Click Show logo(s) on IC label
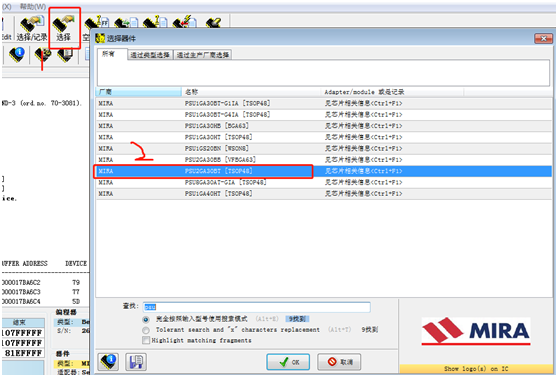 [x=476, y=369]
